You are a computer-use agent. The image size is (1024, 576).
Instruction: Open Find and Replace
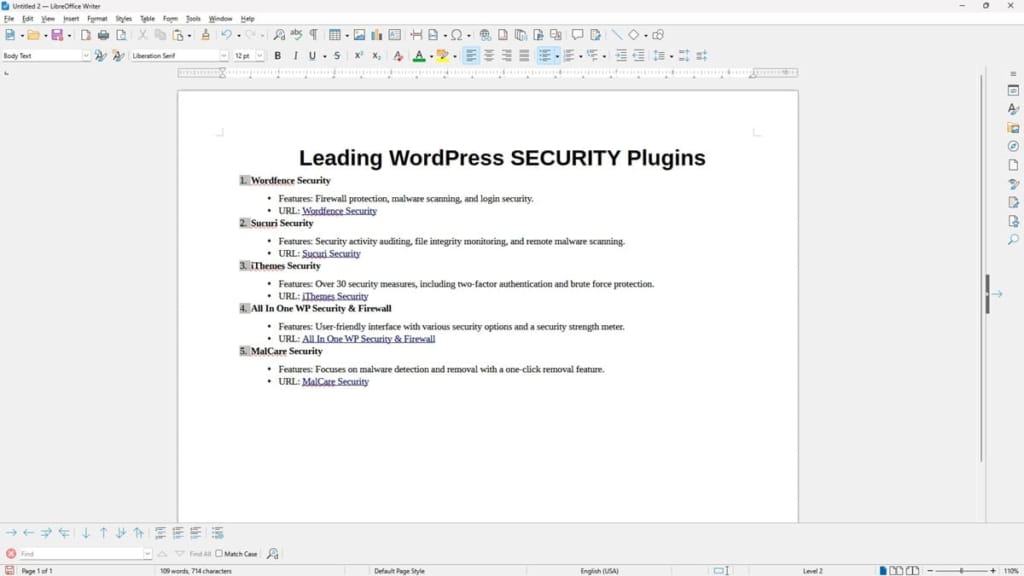click(278, 36)
